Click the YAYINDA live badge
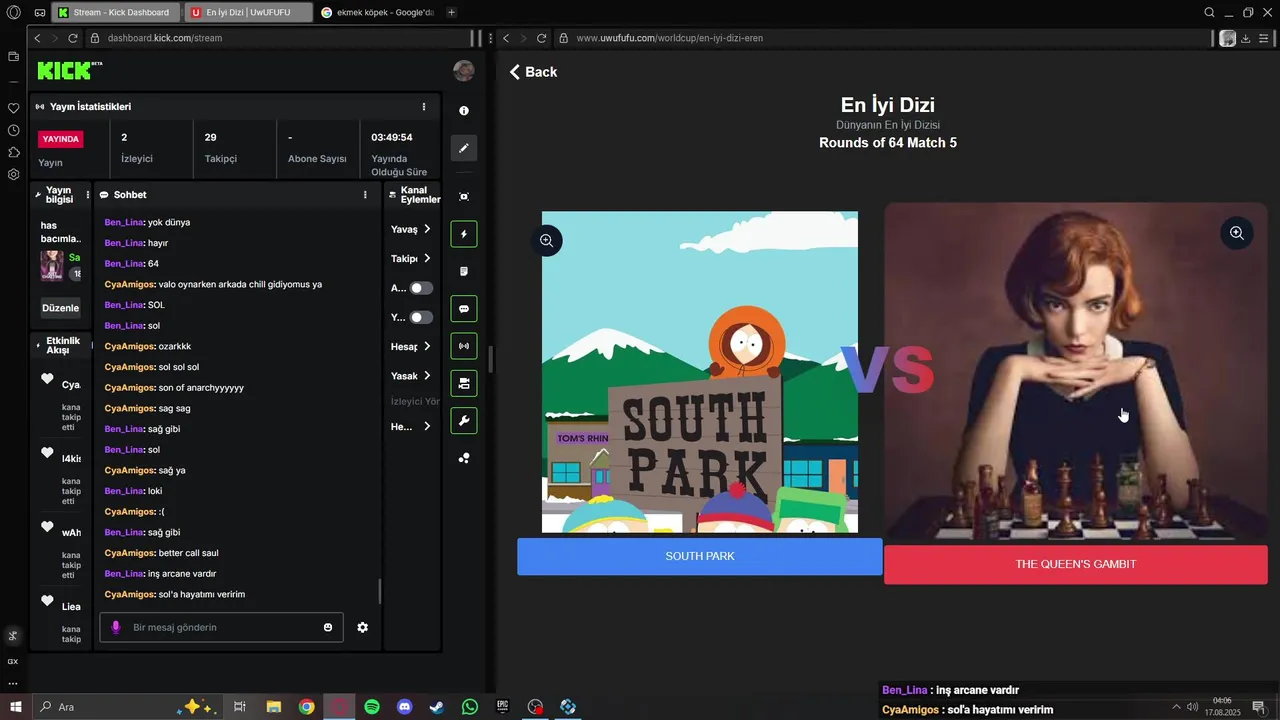The width and height of the screenshot is (1280, 720). (61, 139)
